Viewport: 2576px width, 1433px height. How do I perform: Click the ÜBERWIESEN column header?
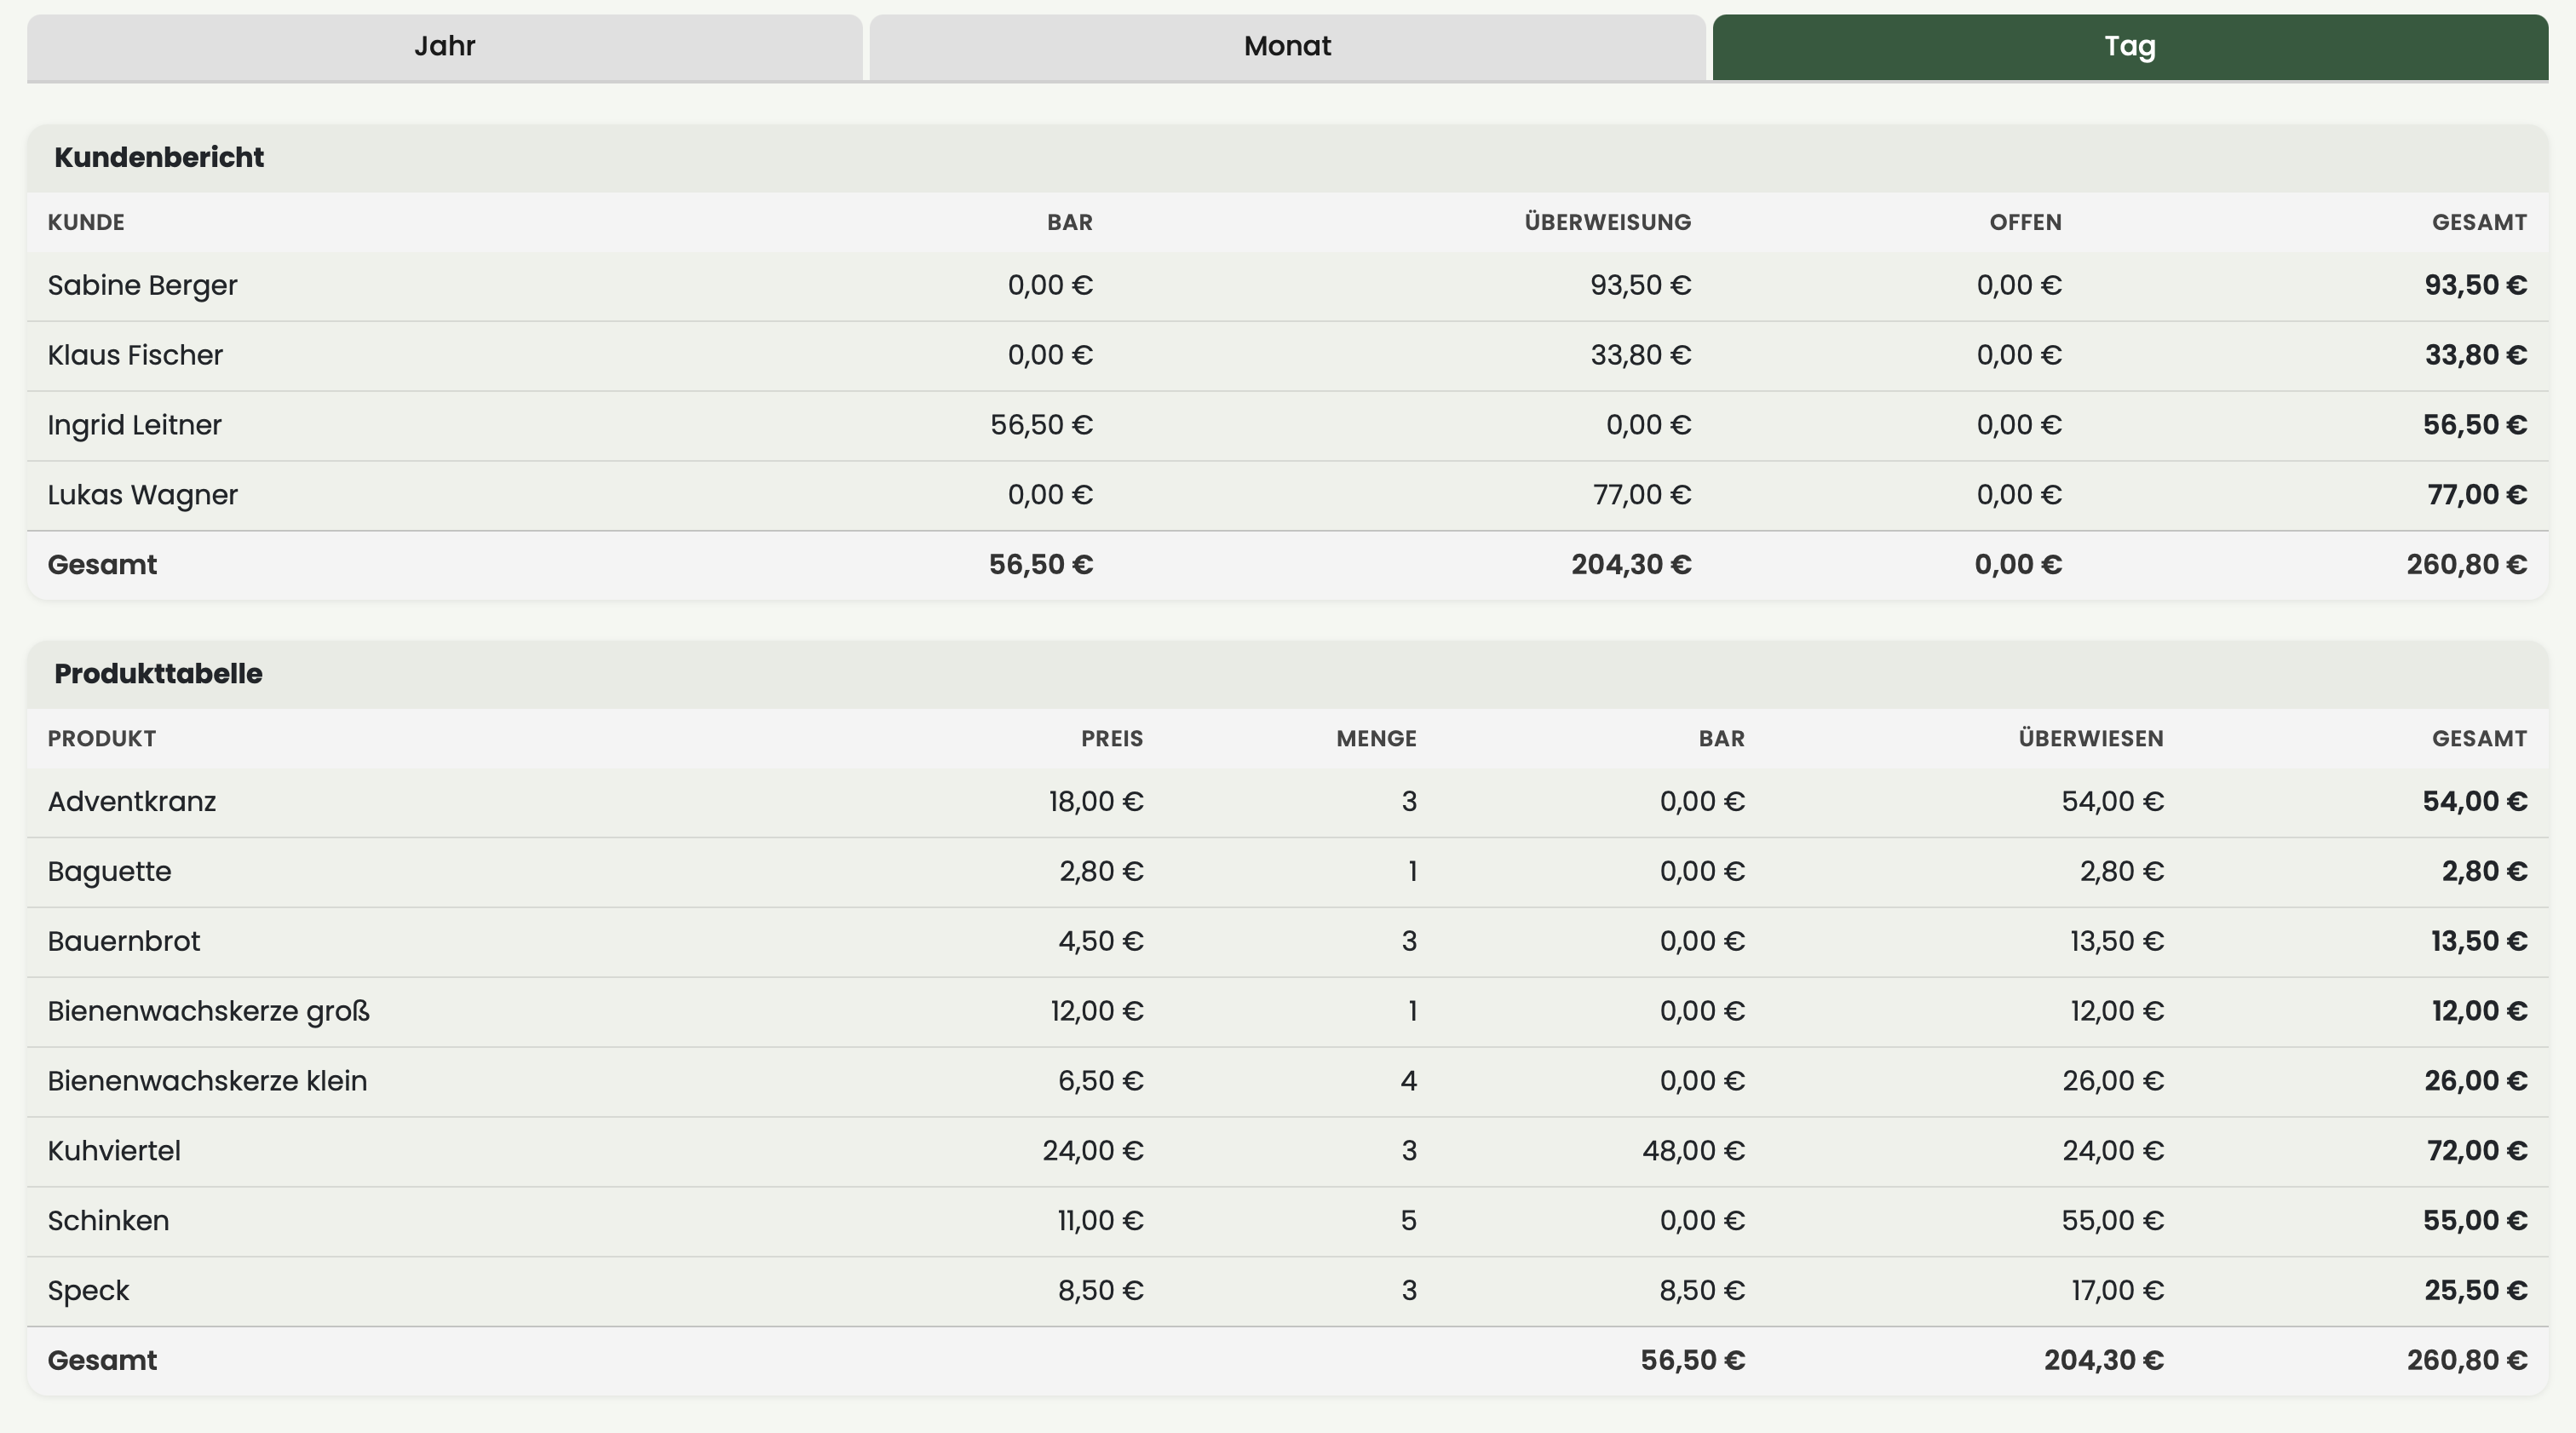pyautogui.click(x=2090, y=738)
